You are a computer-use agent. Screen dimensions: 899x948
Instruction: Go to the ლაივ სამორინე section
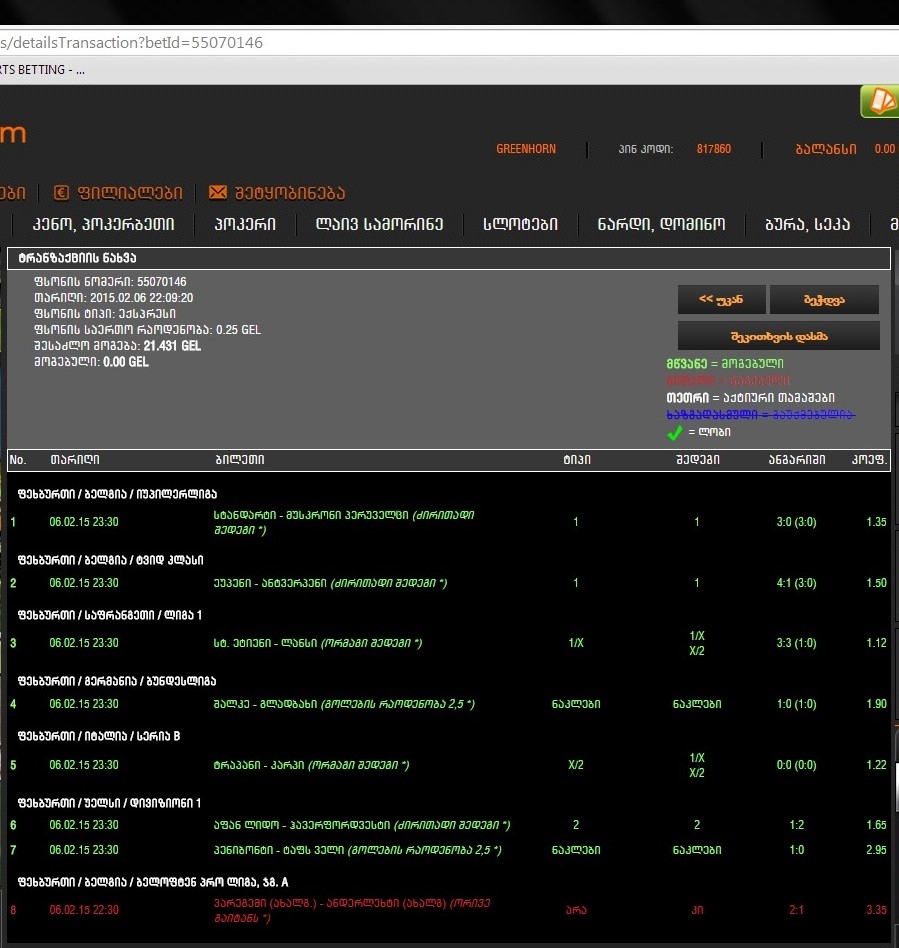(379, 225)
